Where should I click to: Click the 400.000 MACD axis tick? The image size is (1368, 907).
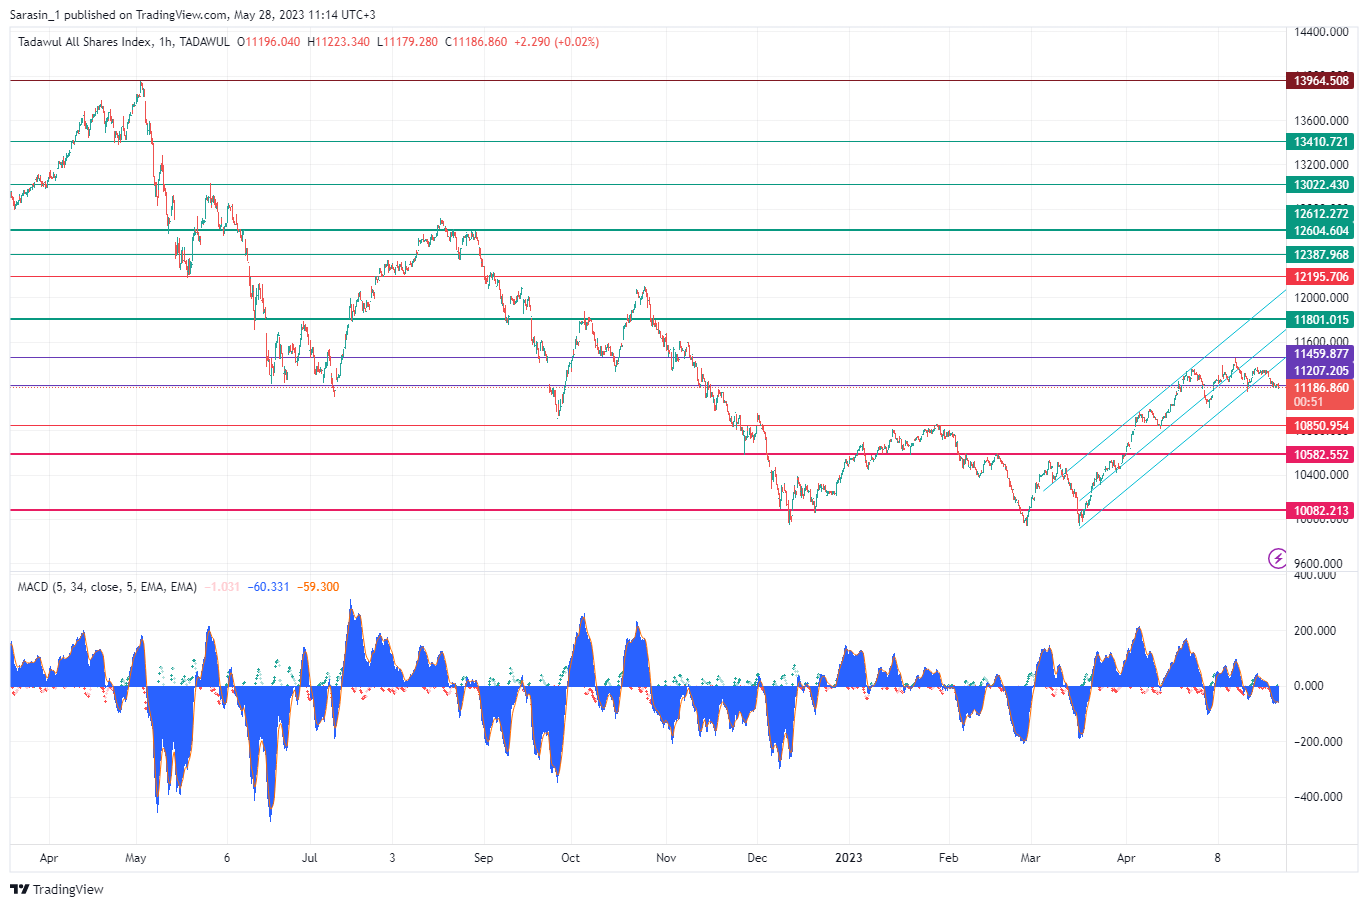click(1316, 576)
